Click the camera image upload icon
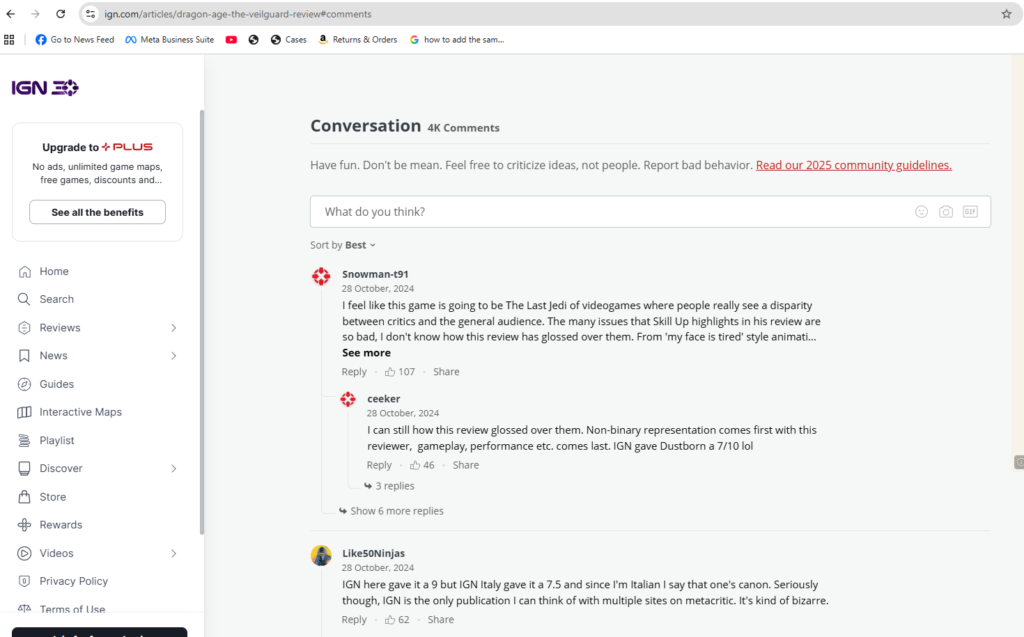Viewport: 1024px width, 637px height. [x=945, y=212]
